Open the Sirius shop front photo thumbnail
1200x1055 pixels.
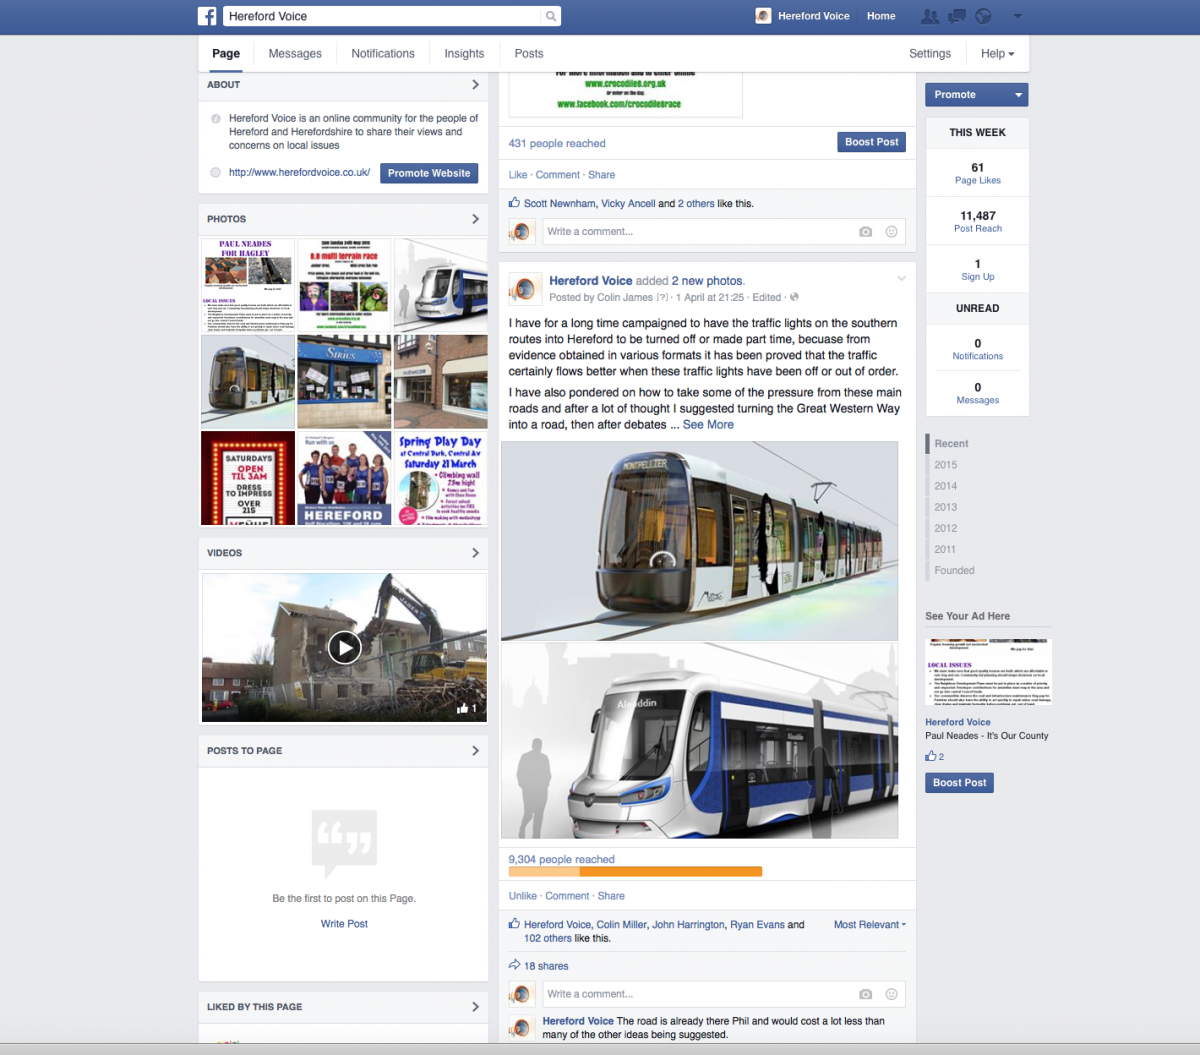[345, 382]
